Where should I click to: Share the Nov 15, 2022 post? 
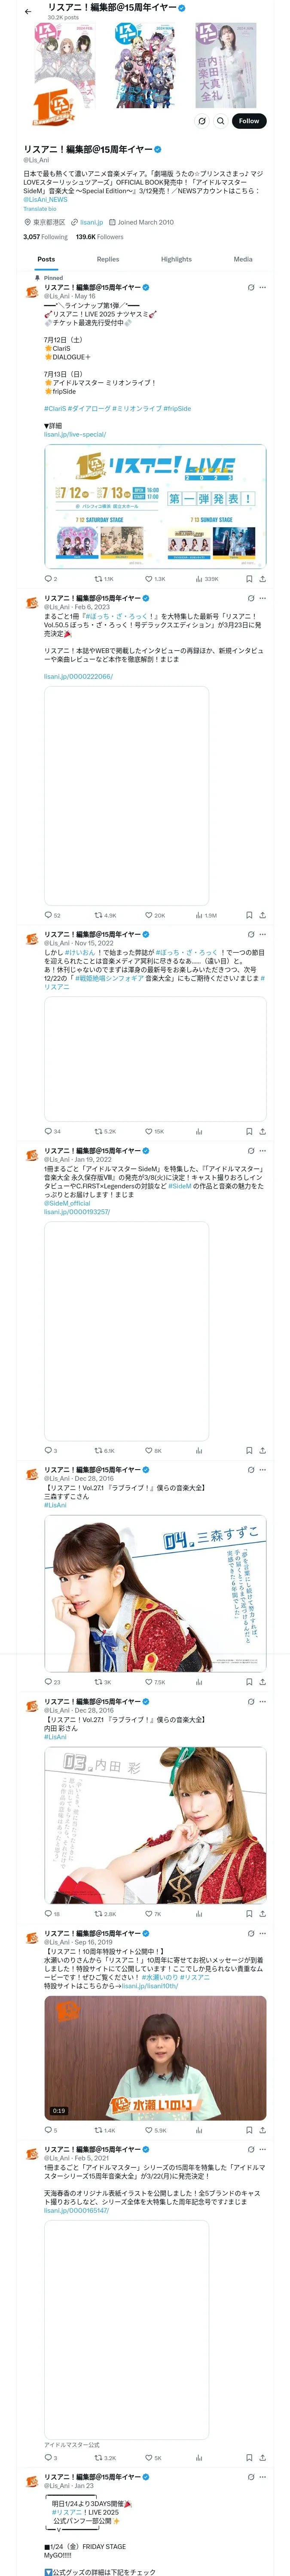tap(263, 1131)
